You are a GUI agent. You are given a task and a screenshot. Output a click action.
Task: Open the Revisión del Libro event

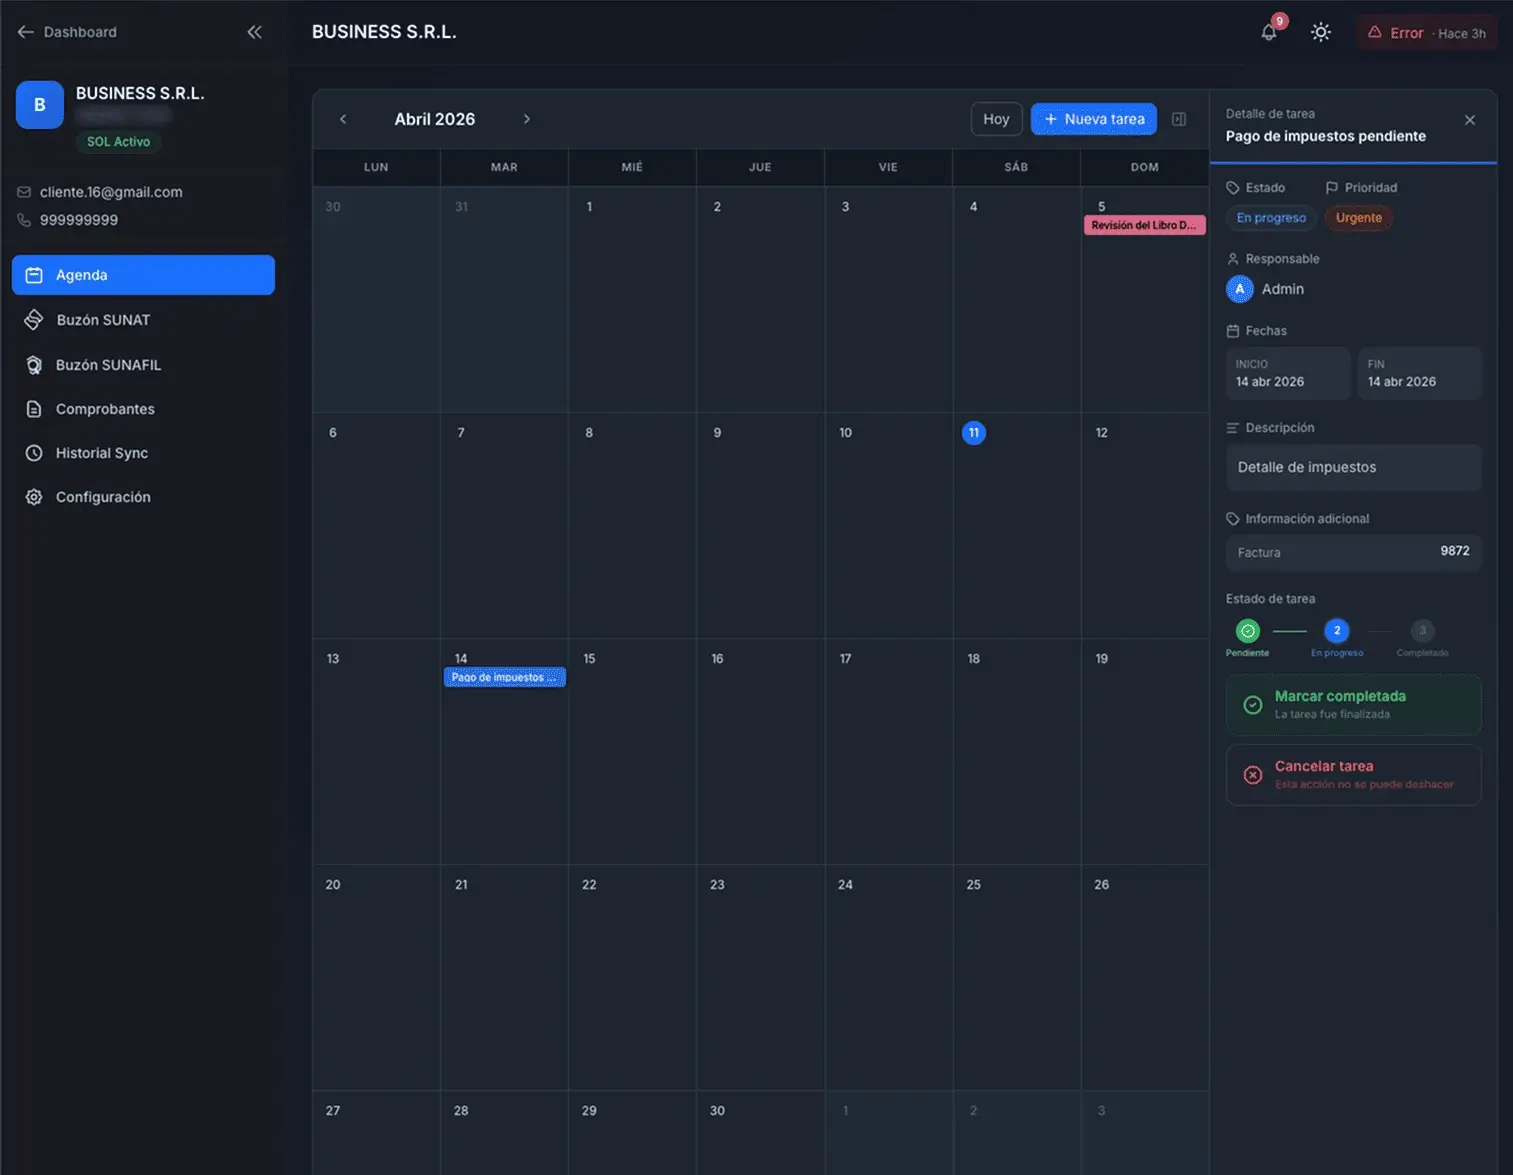pos(1144,226)
